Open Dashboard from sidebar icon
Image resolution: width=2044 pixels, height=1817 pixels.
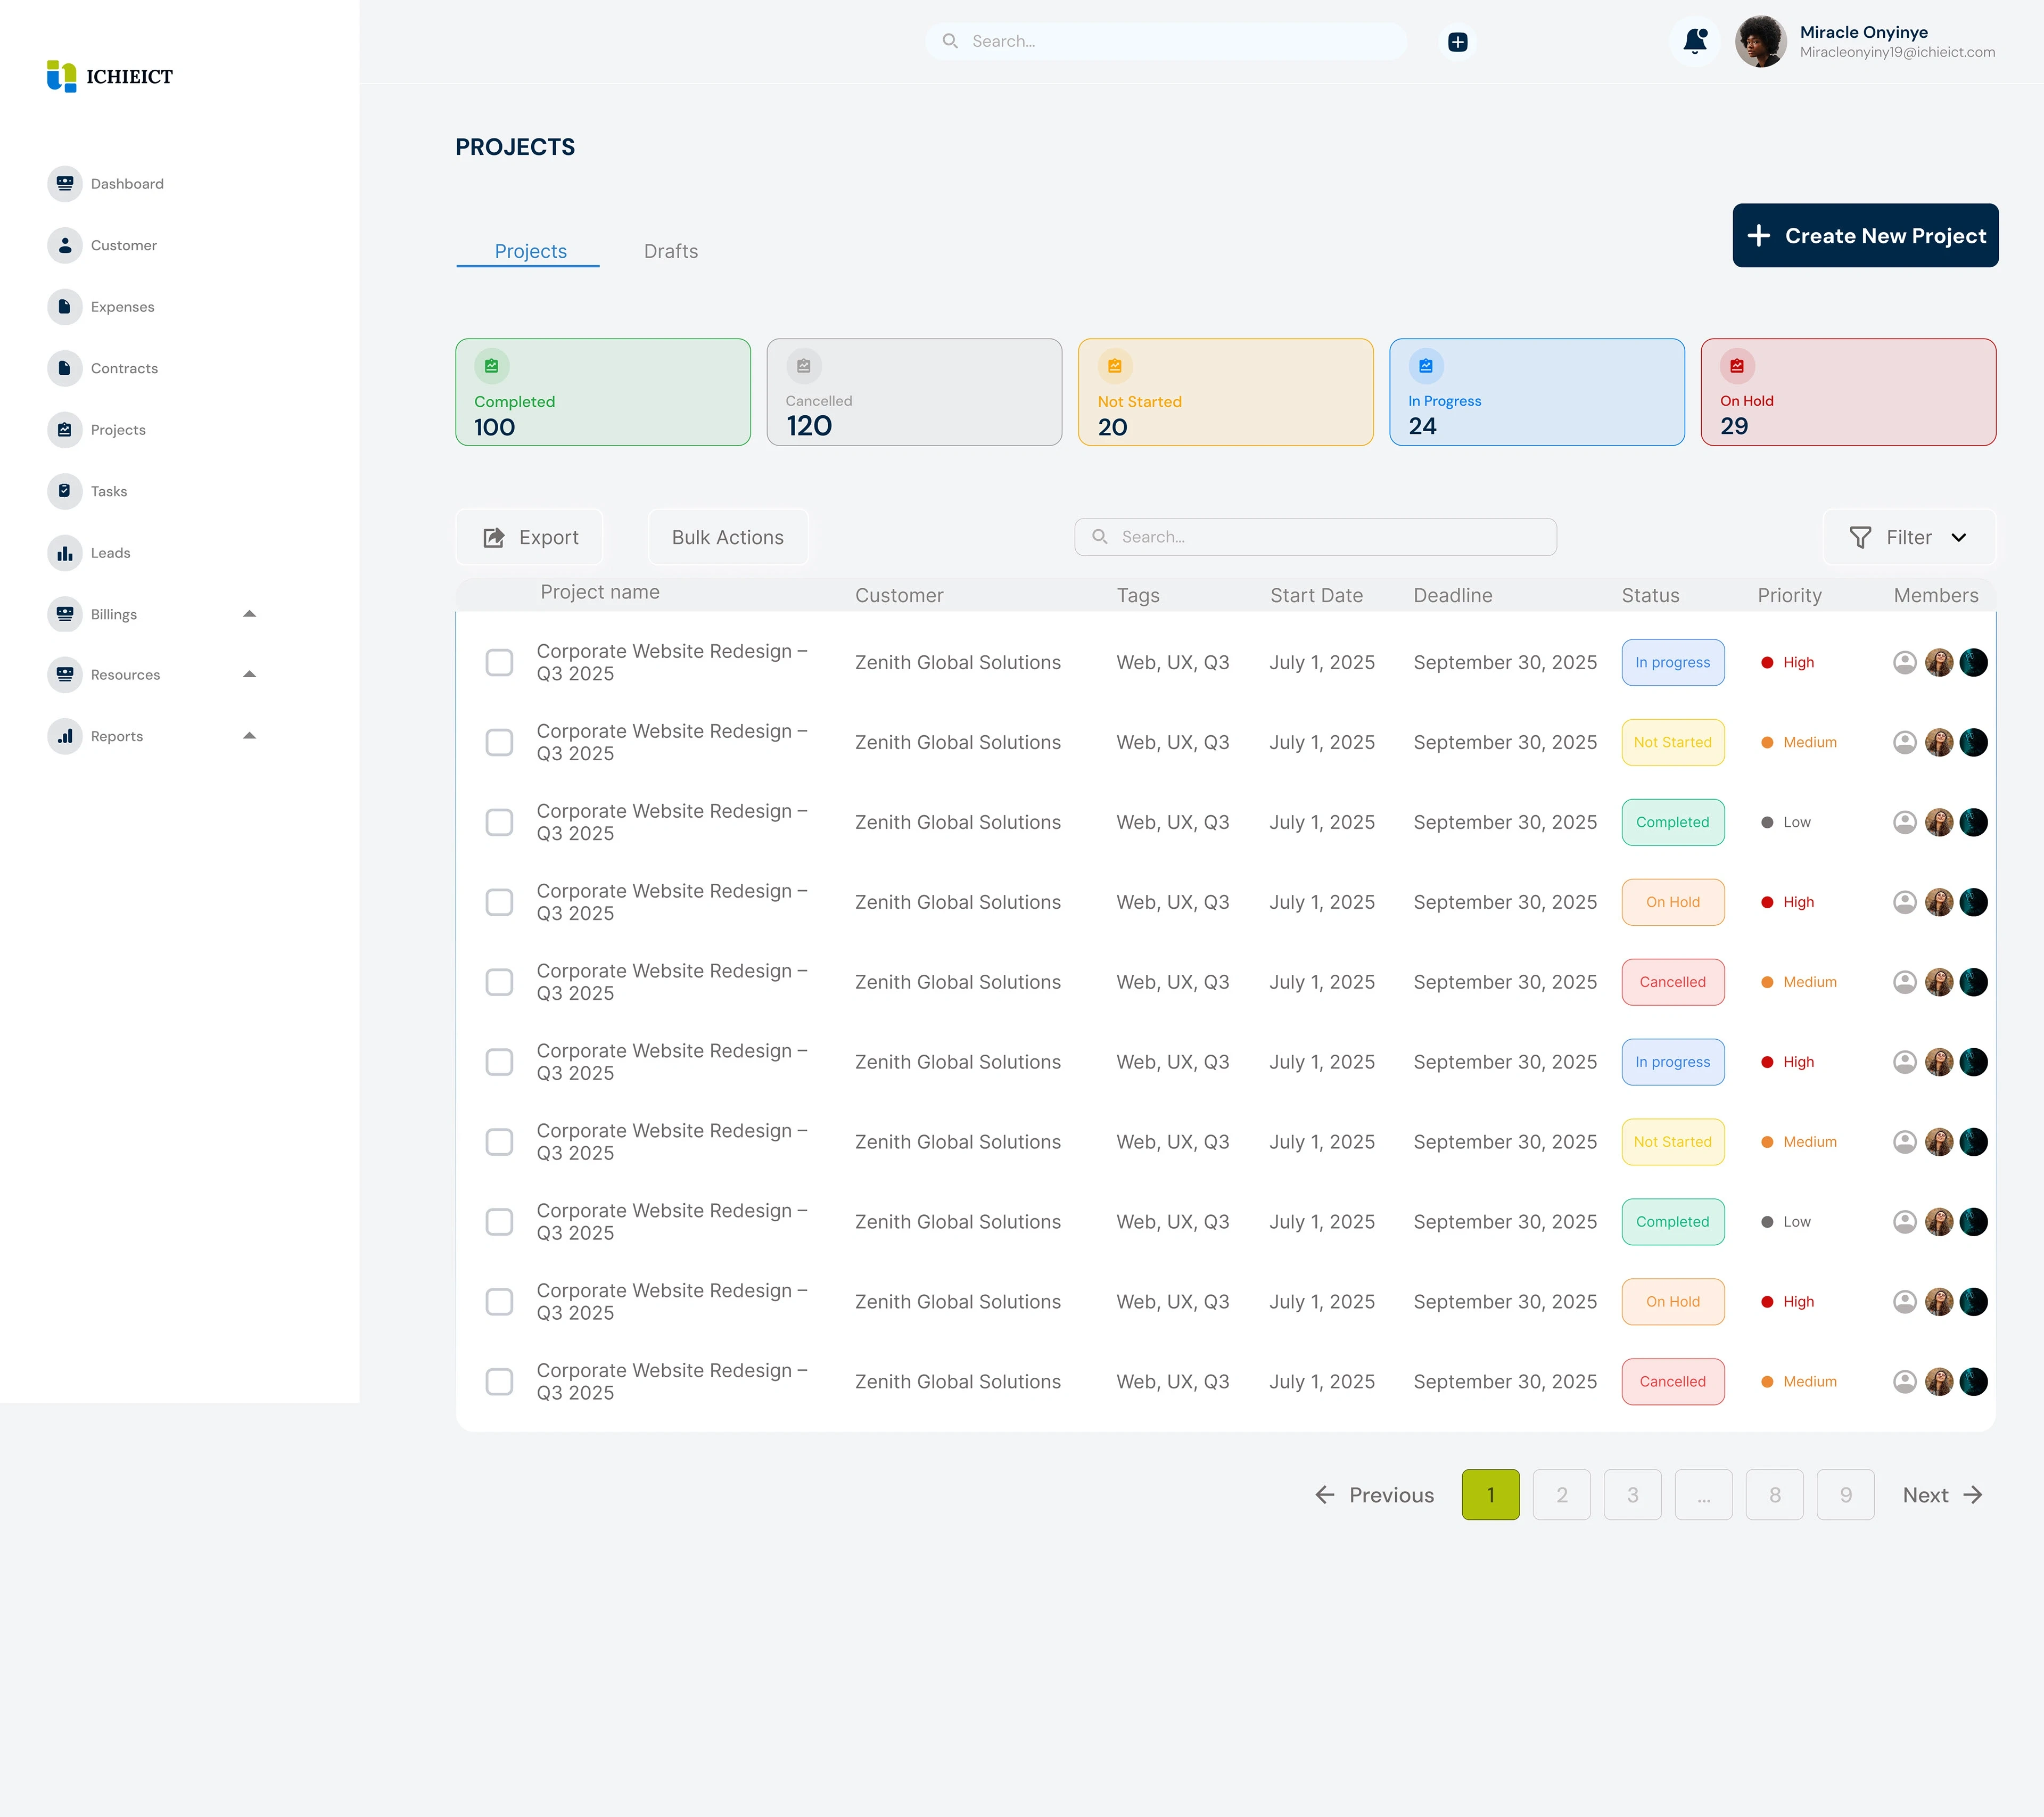pos(65,184)
